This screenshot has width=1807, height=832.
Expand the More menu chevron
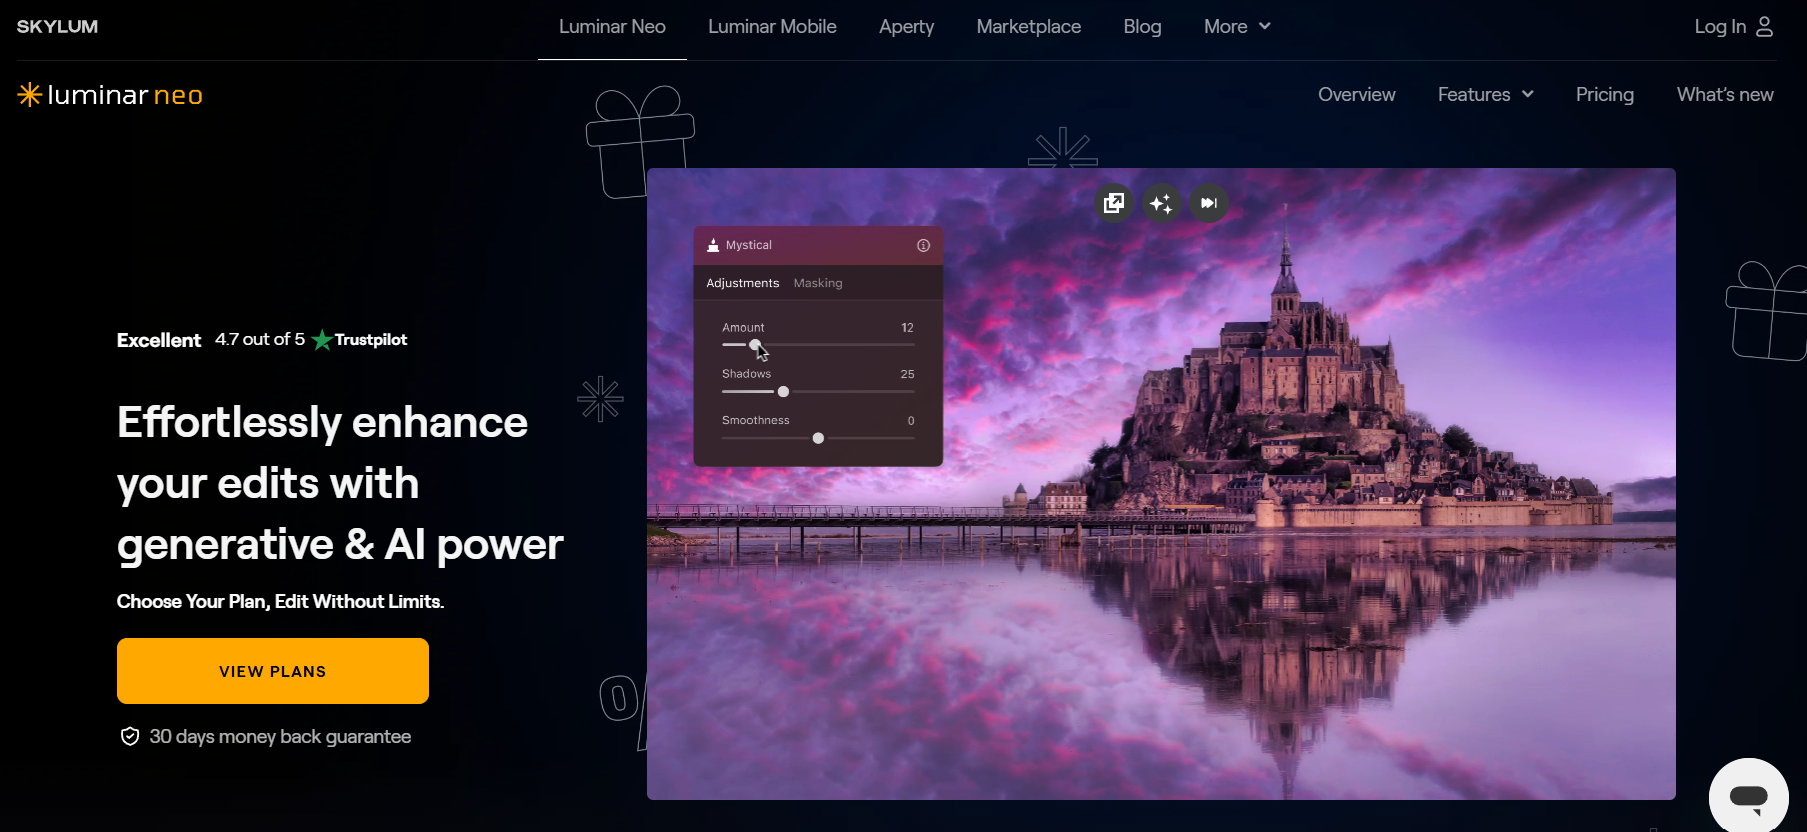click(1265, 26)
